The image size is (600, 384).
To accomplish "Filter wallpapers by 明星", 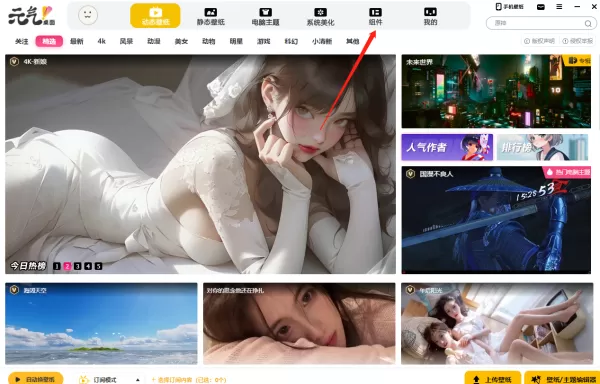I will coord(236,41).
